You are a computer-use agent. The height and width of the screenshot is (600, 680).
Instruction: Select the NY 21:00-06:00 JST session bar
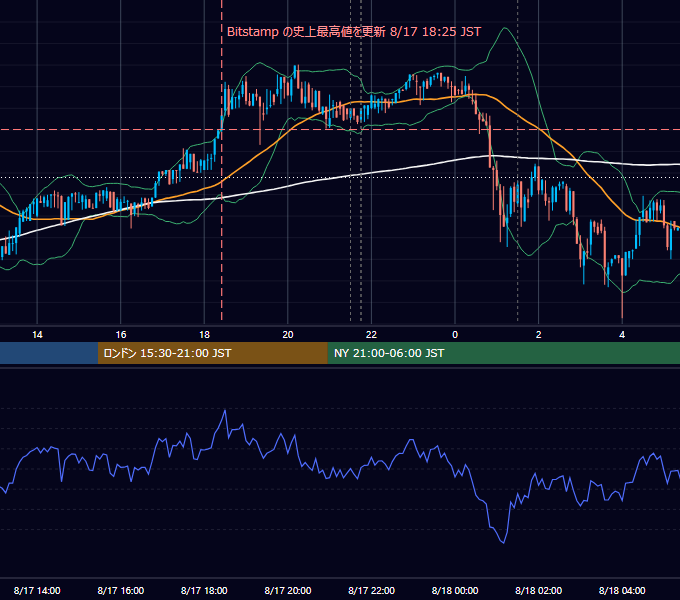pyautogui.click(x=503, y=353)
